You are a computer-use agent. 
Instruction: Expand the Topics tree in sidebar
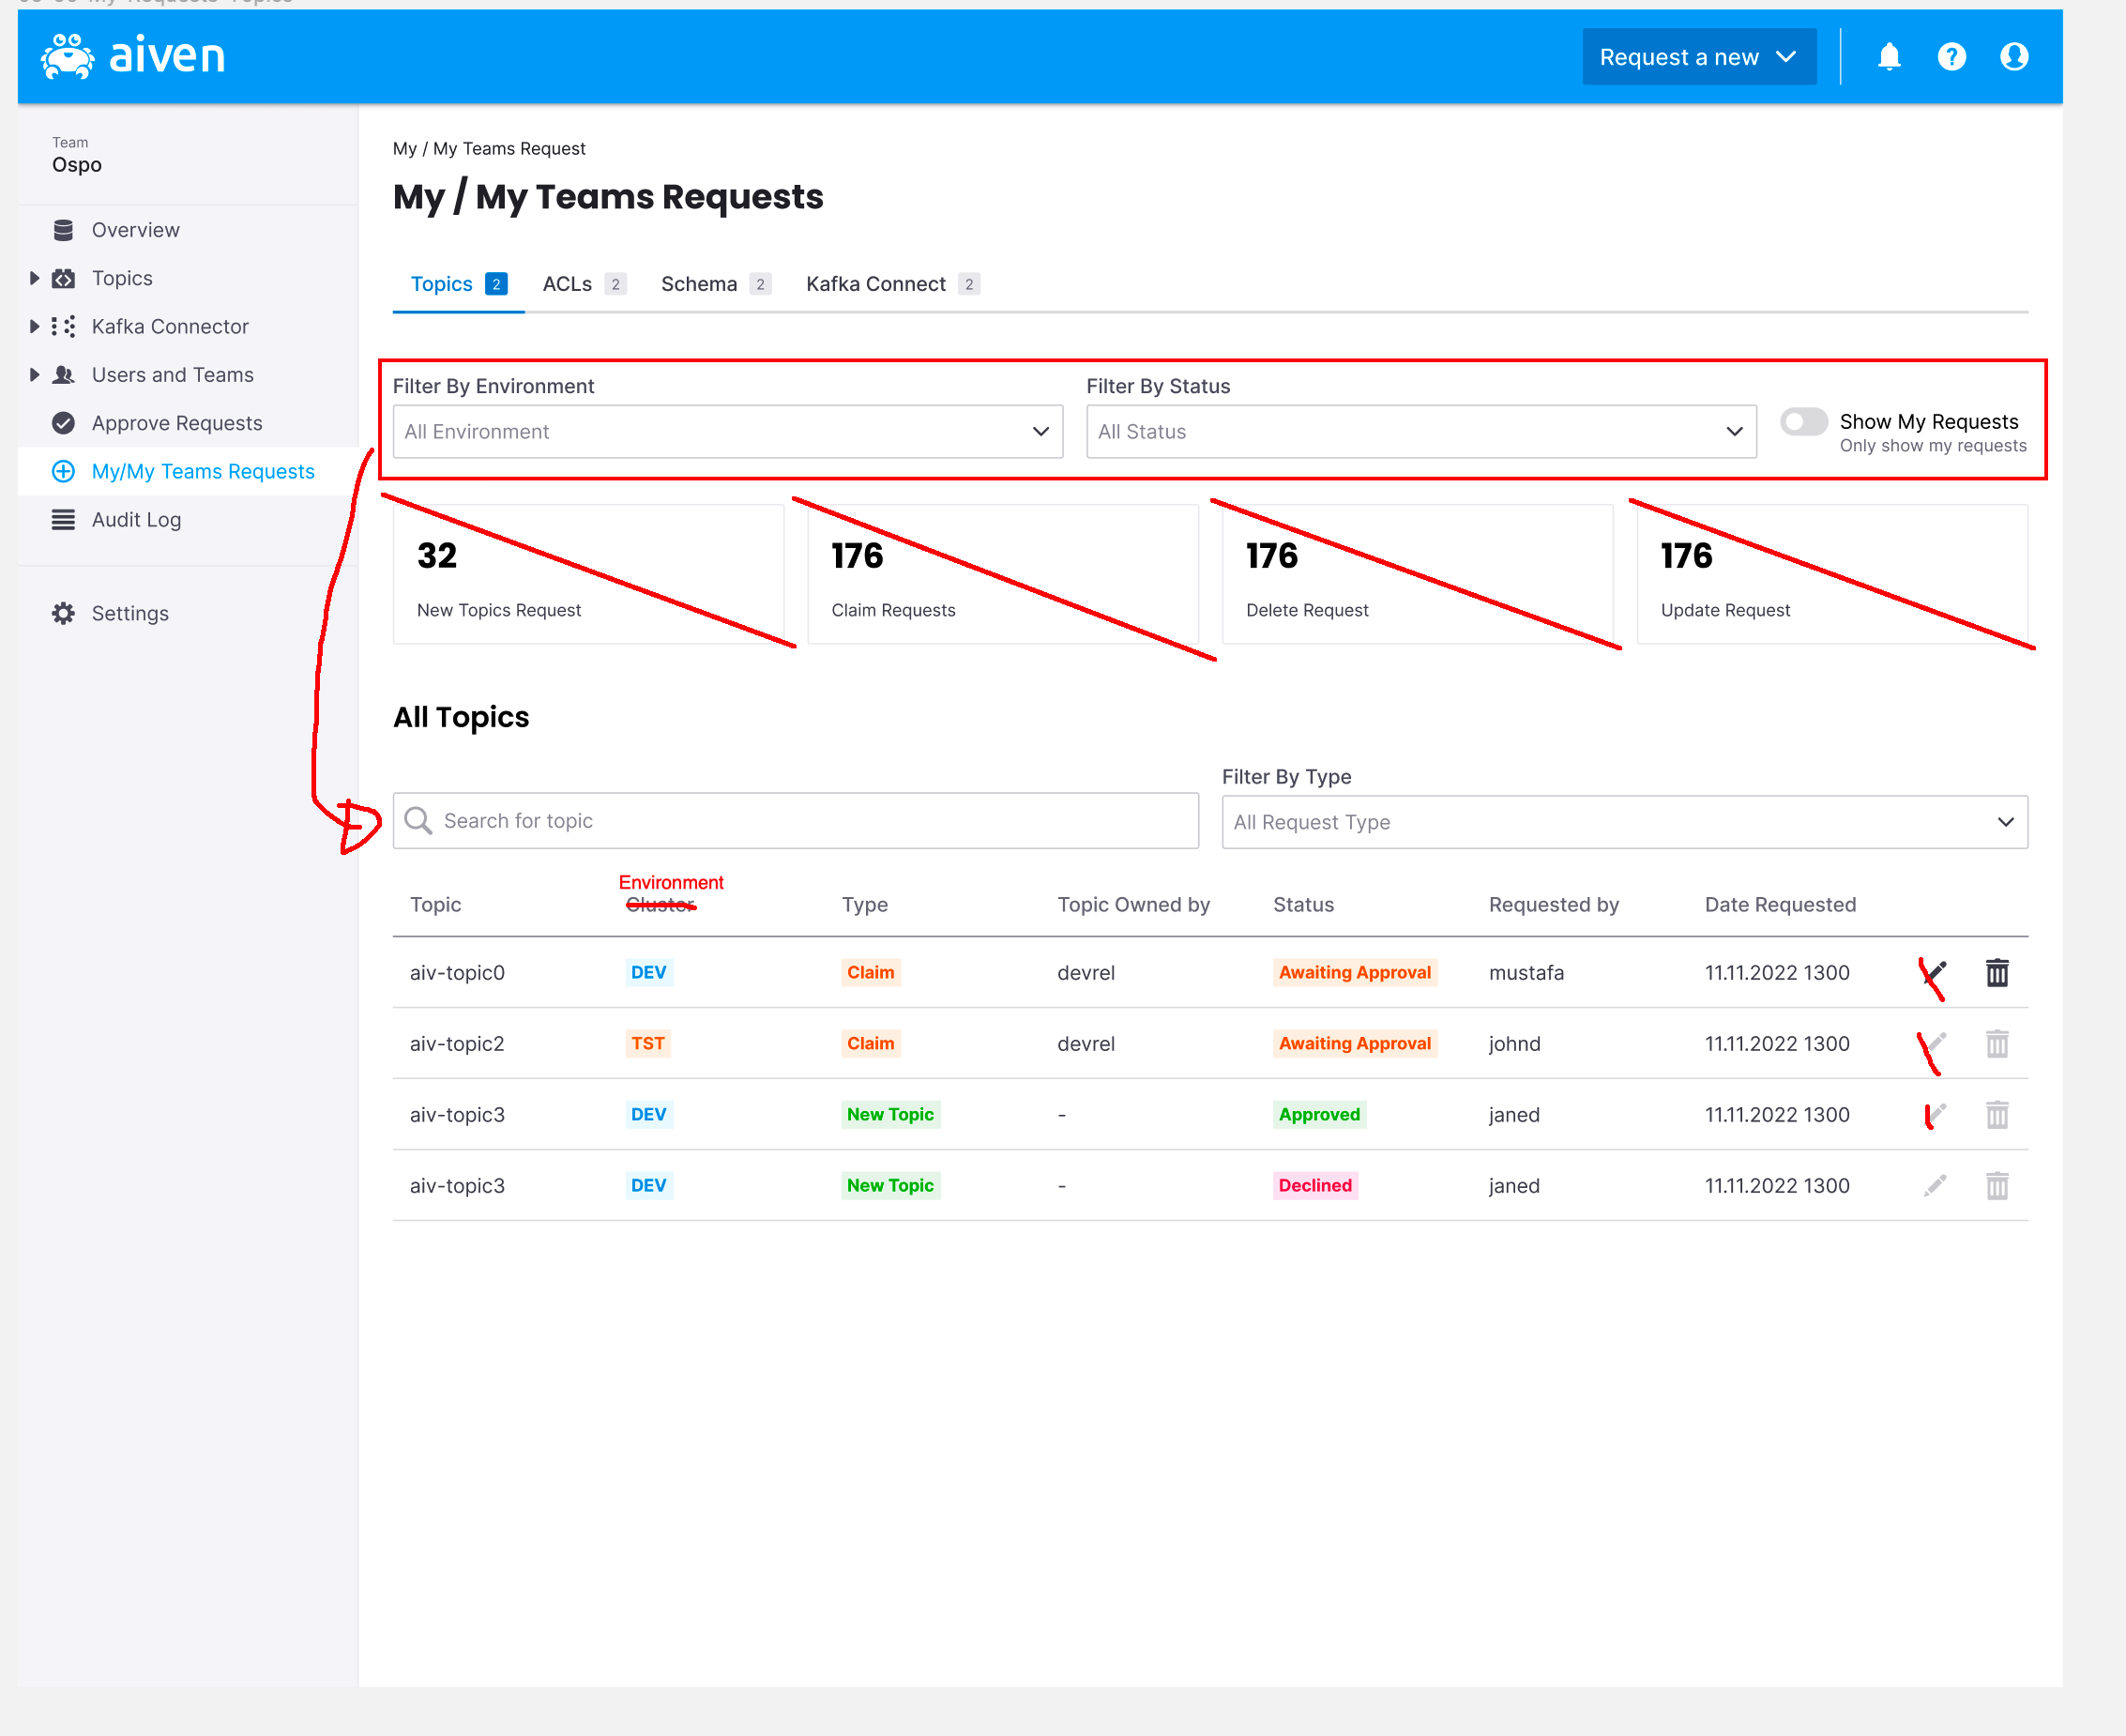tap(34, 278)
